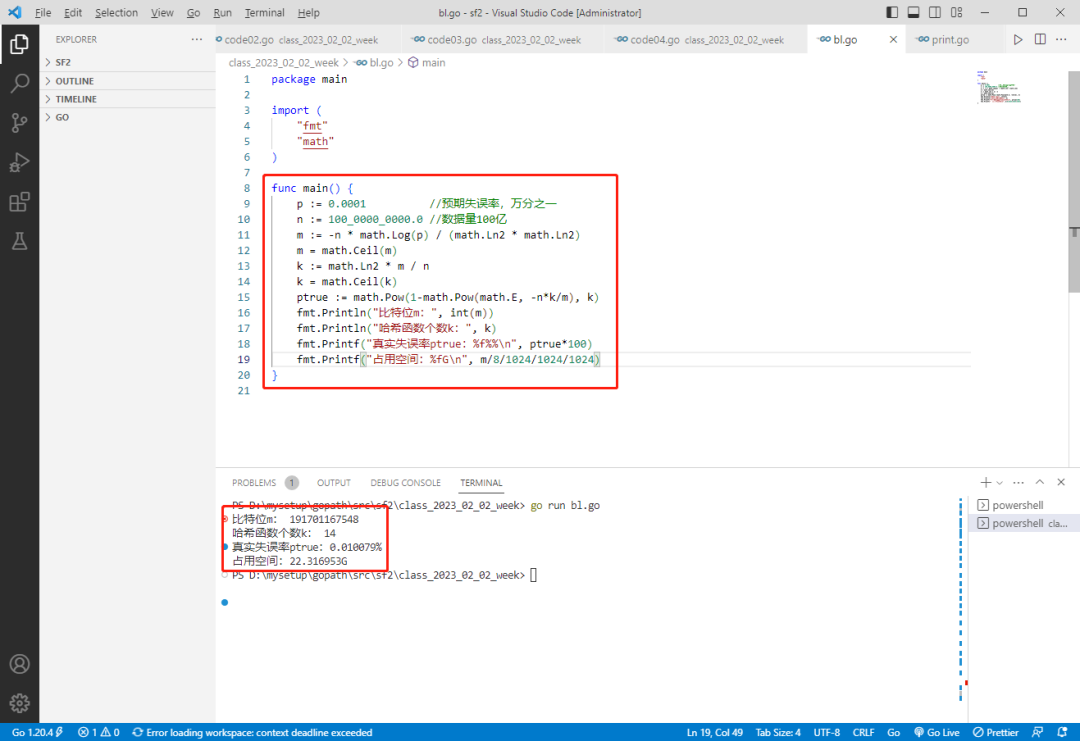The image size is (1080, 741).
Task: Switch to the OUTPUT panel tab
Action: [333, 483]
